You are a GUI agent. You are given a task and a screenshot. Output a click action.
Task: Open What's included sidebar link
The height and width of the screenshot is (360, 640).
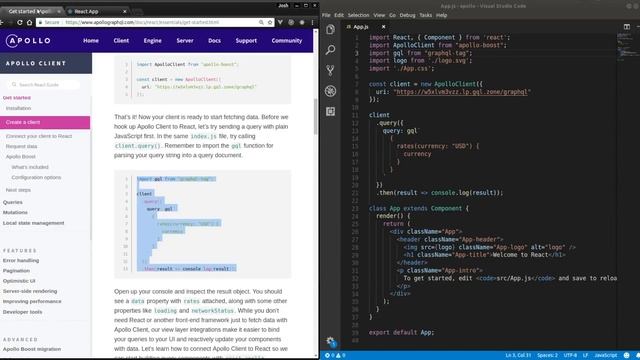[x=30, y=167]
